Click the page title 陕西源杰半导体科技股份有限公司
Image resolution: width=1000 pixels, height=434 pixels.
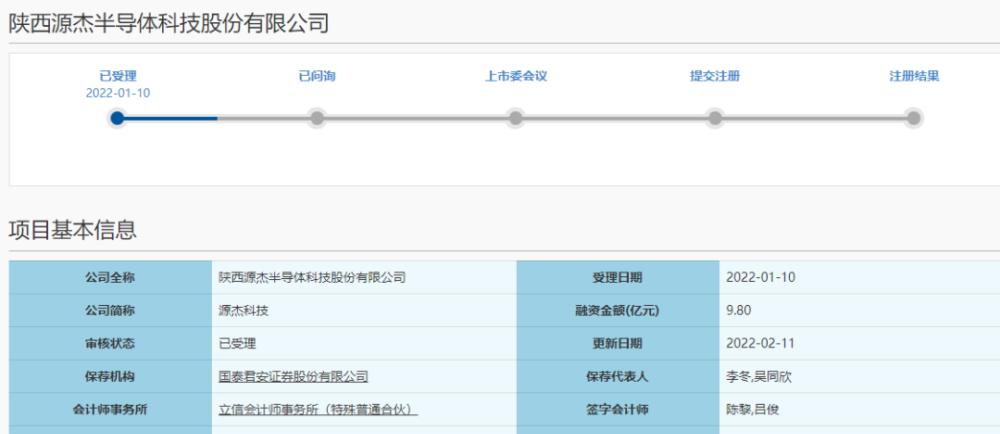pyautogui.click(x=168, y=24)
